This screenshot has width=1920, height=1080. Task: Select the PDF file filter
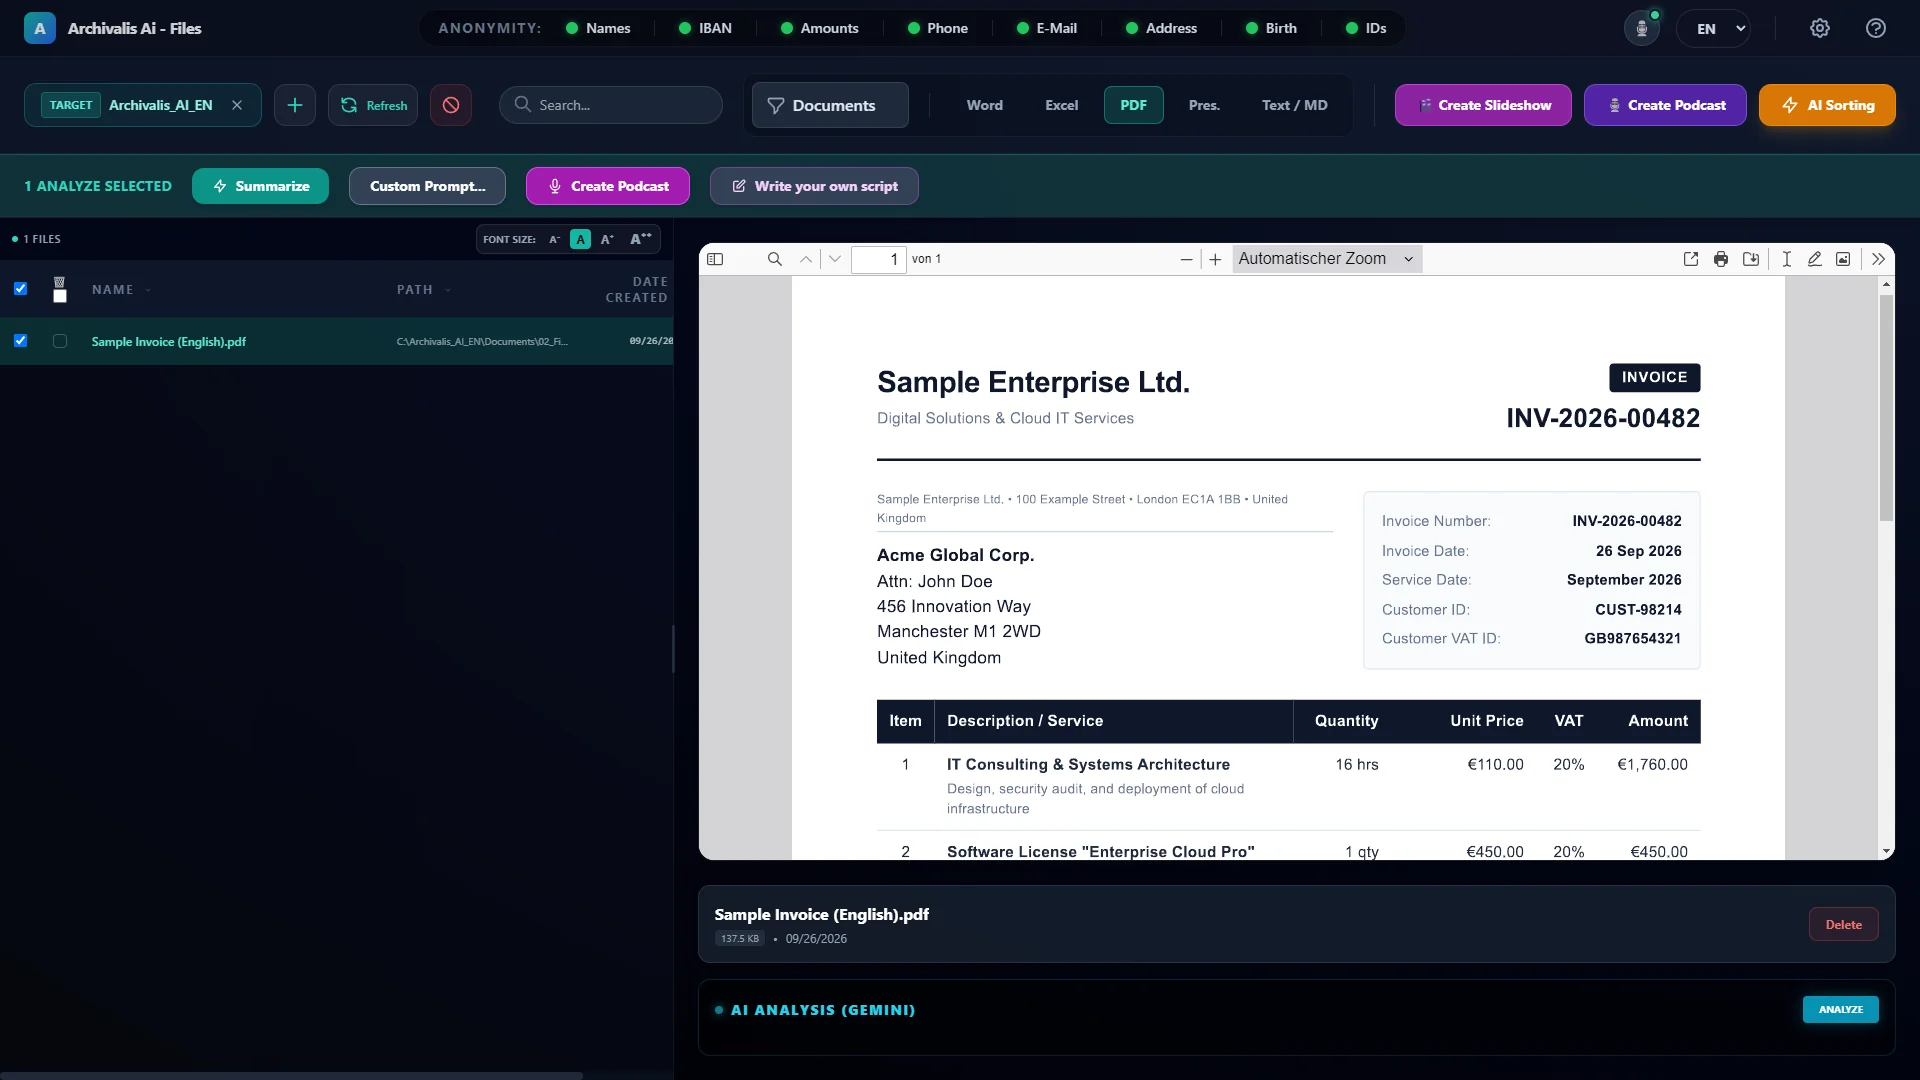(1133, 105)
